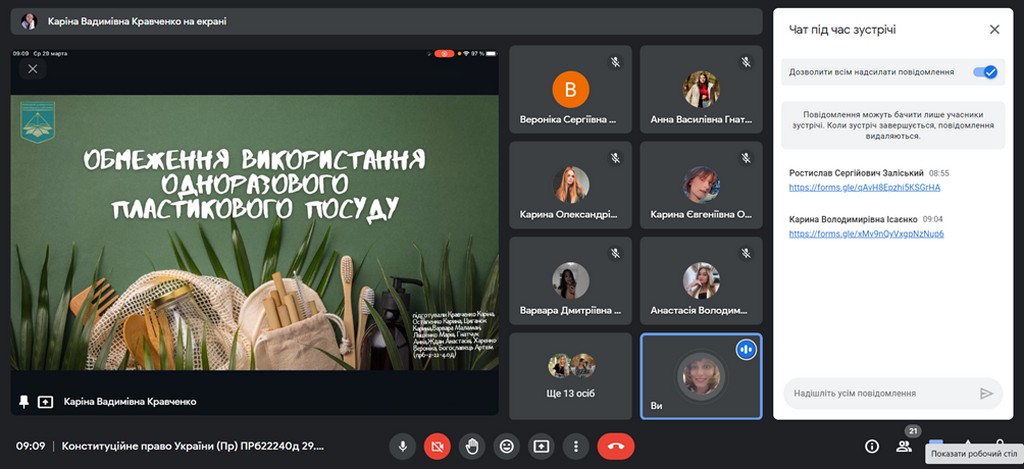Image resolution: width=1024 pixels, height=469 pixels.
Task: Raise hand in the meeting
Action: [472, 446]
